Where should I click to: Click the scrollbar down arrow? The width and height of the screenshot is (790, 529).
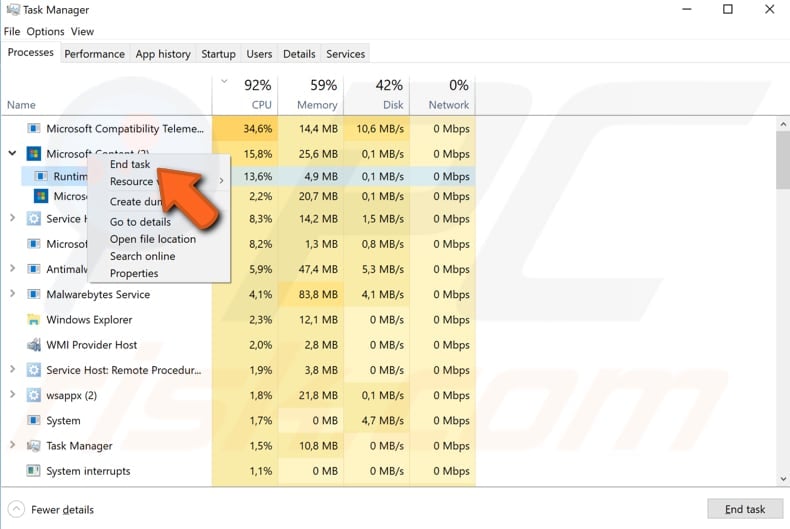click(x=783, y=479)
